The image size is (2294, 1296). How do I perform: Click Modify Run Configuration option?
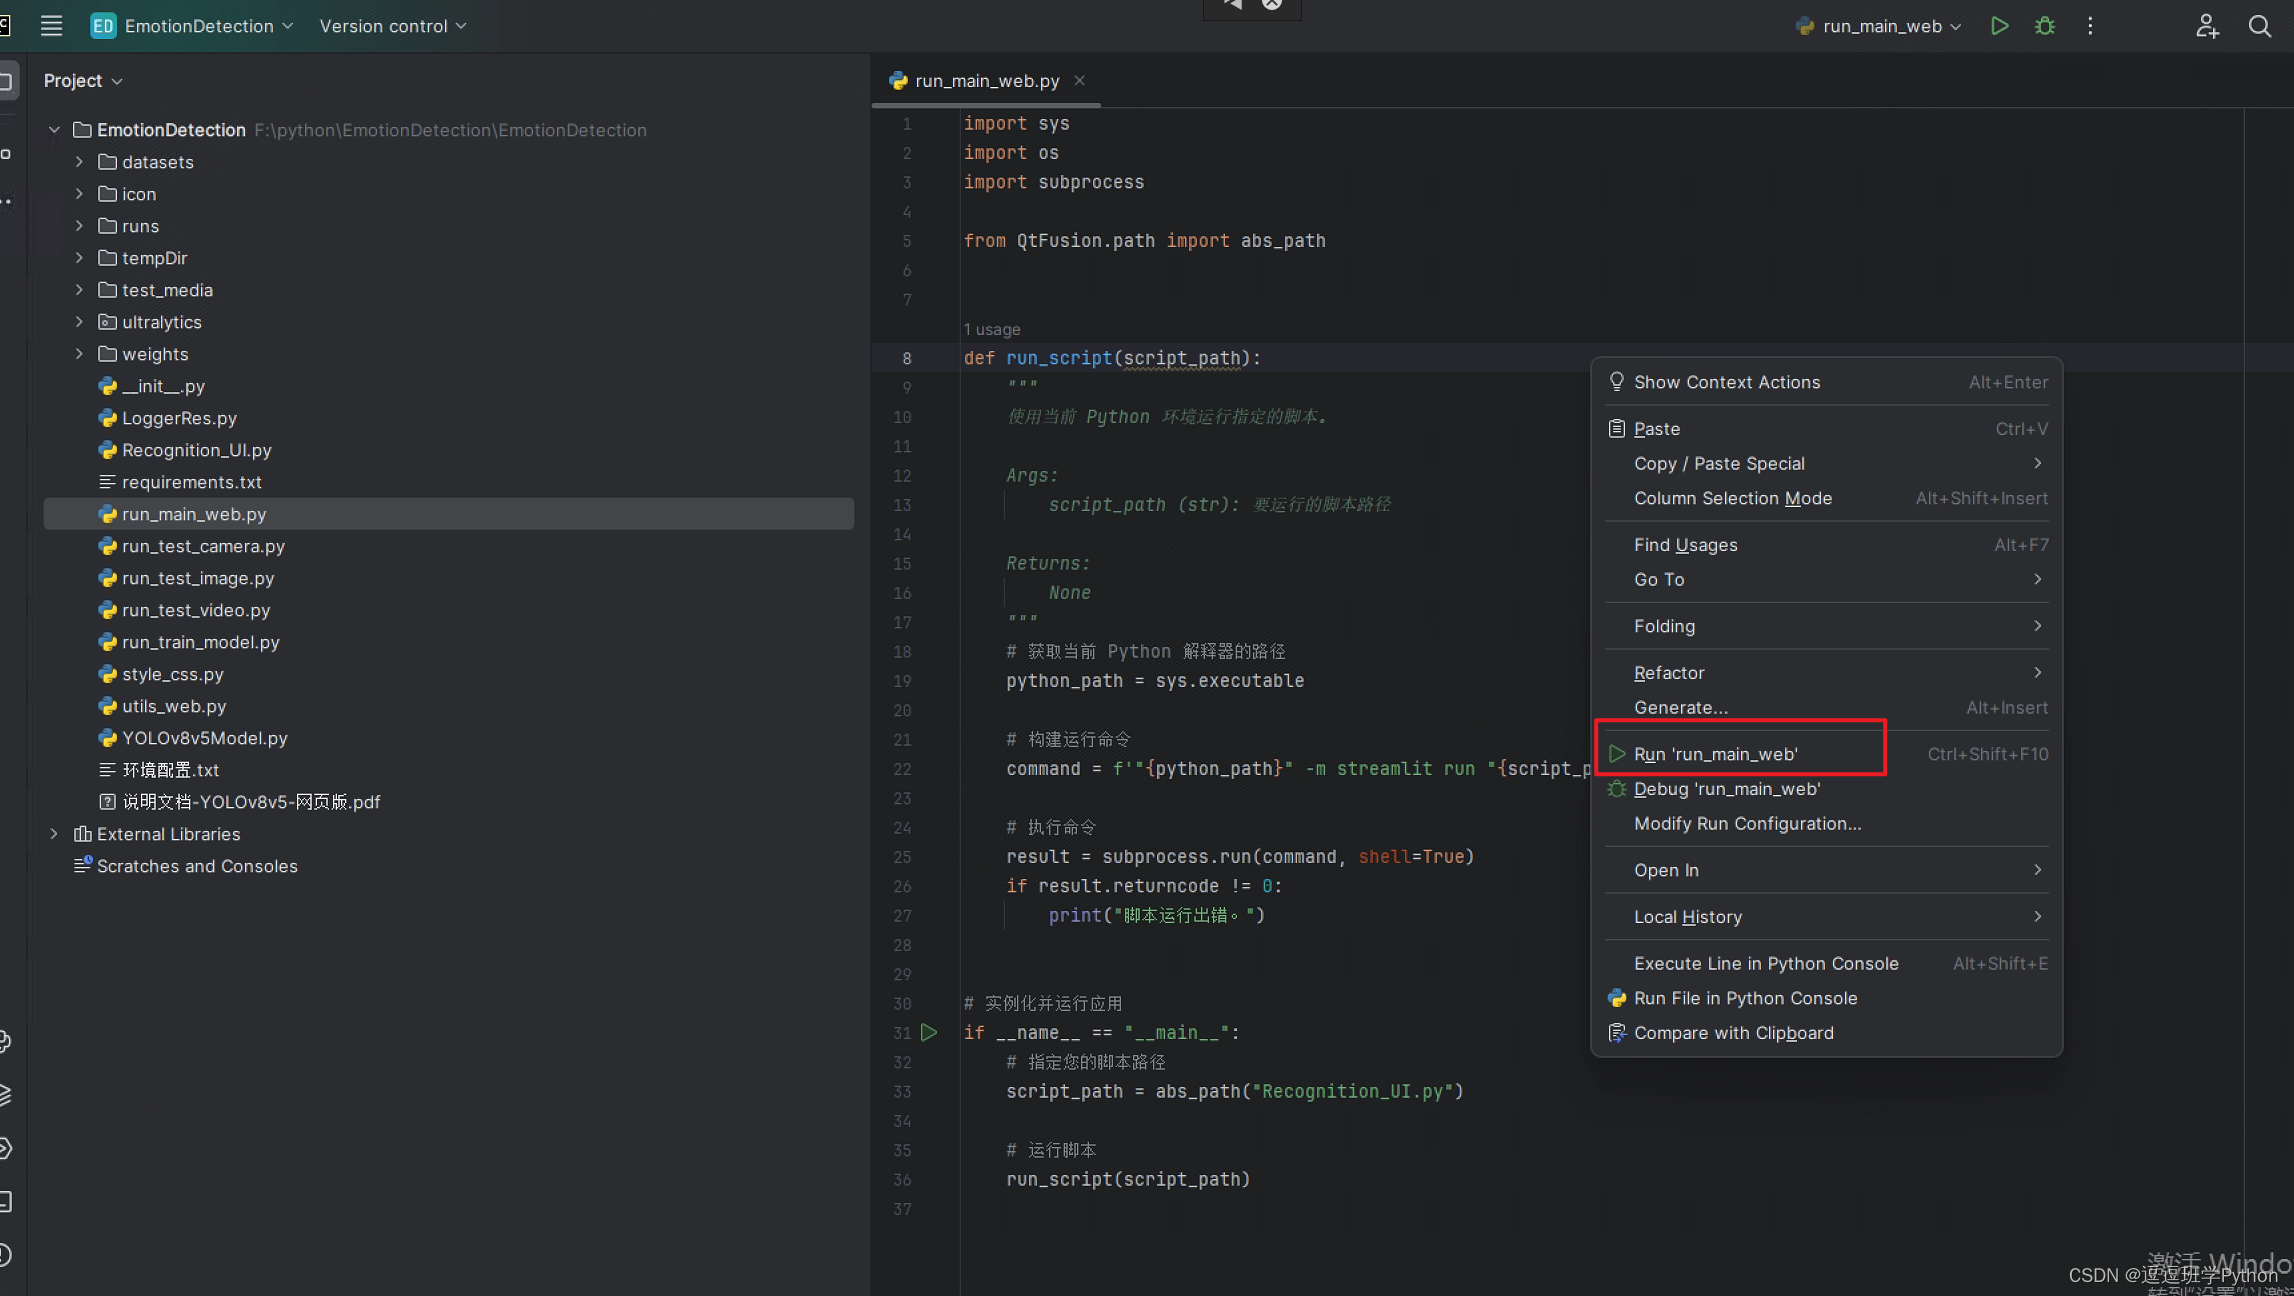(x=1747, y=824)
